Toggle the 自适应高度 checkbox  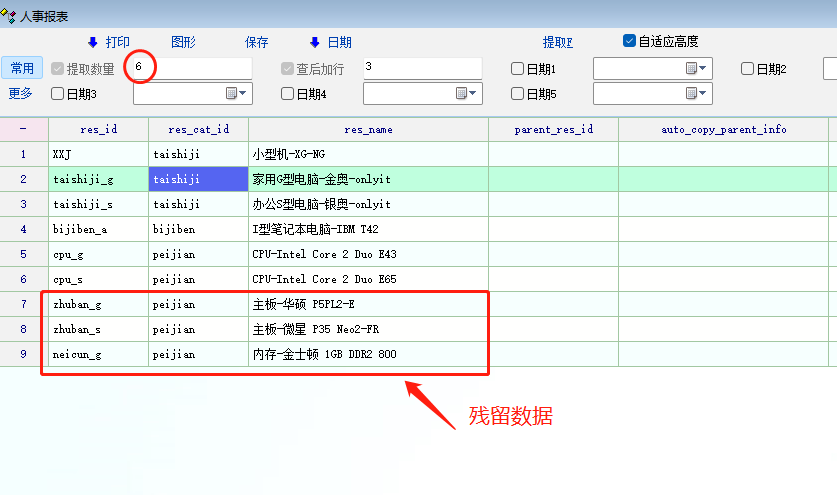(x=629, y=41)
